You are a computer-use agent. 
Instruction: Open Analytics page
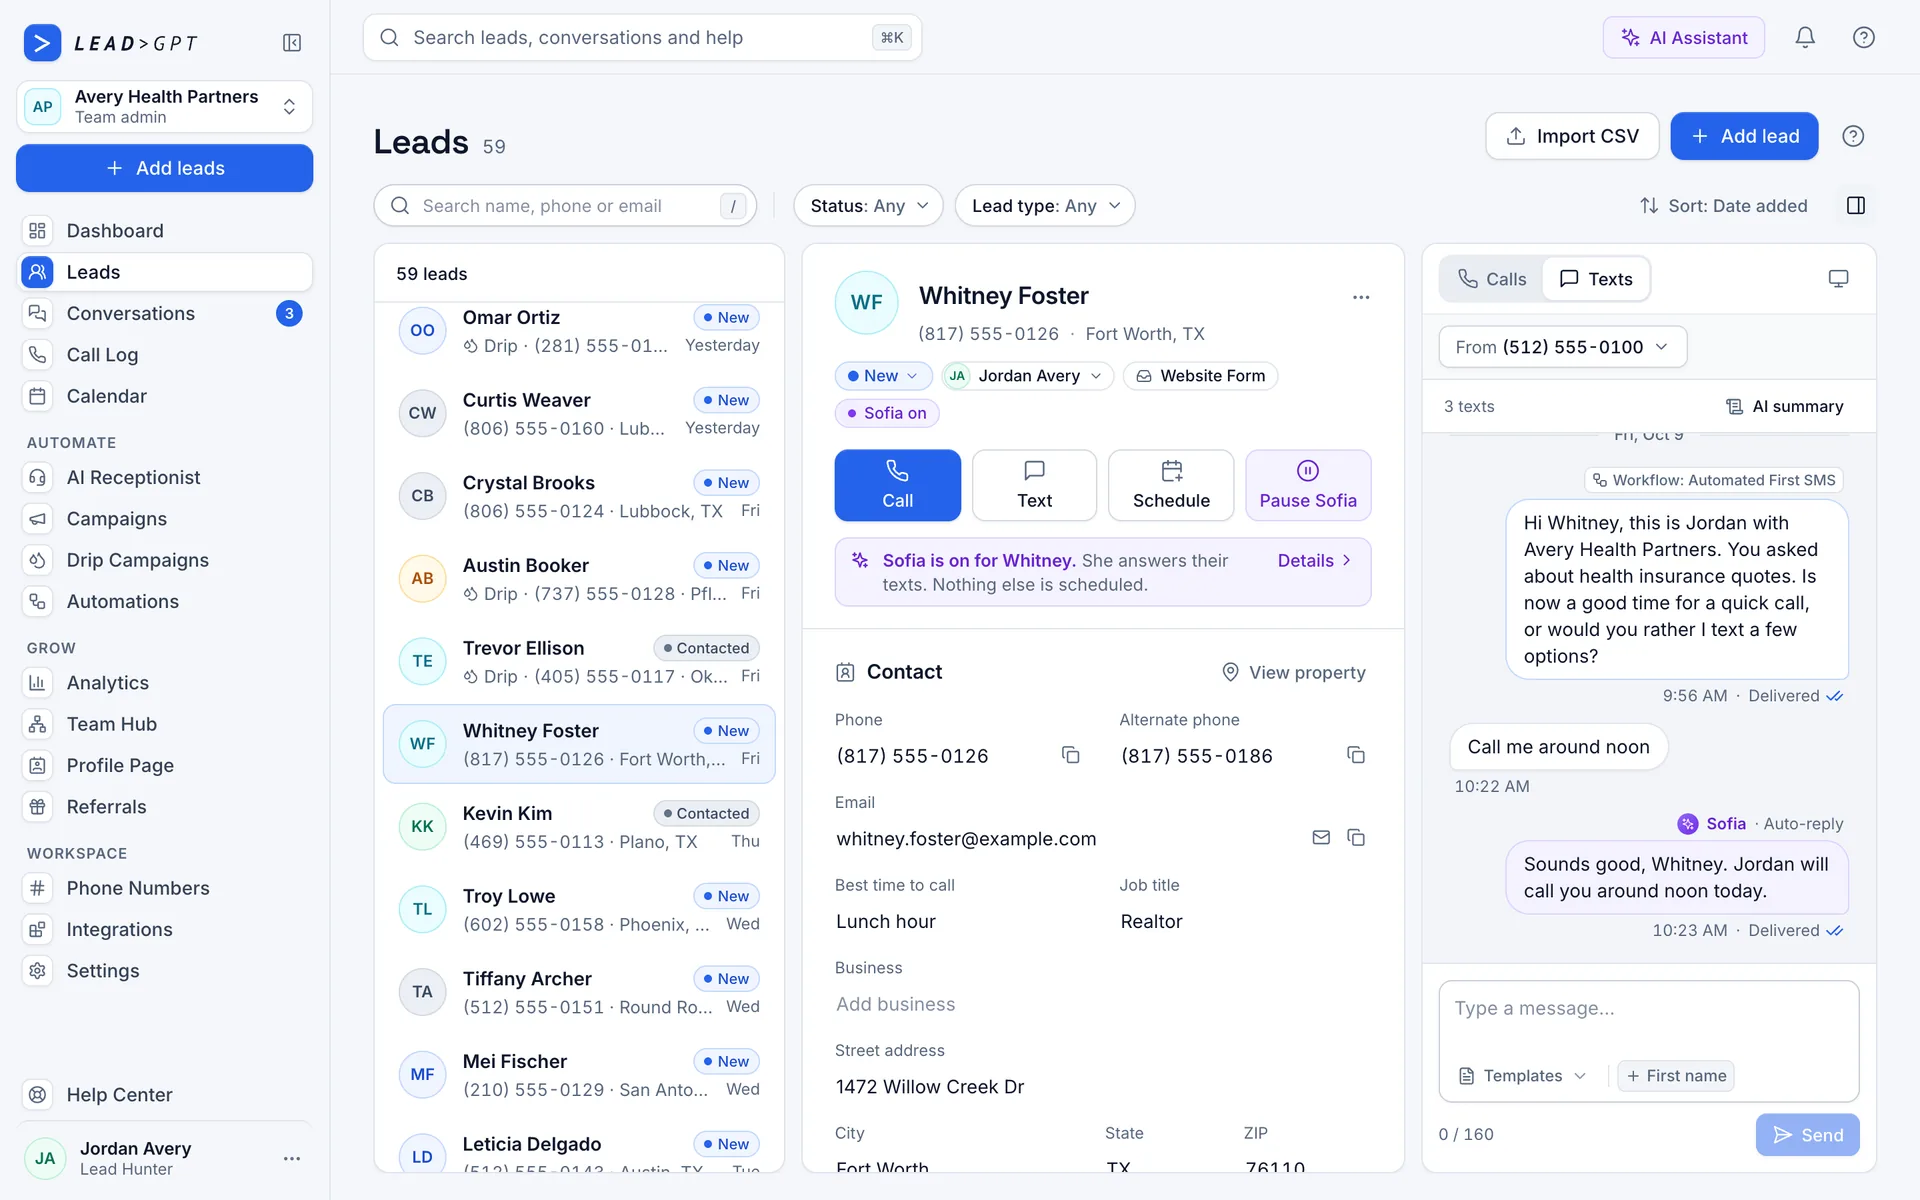click(165, 683)
